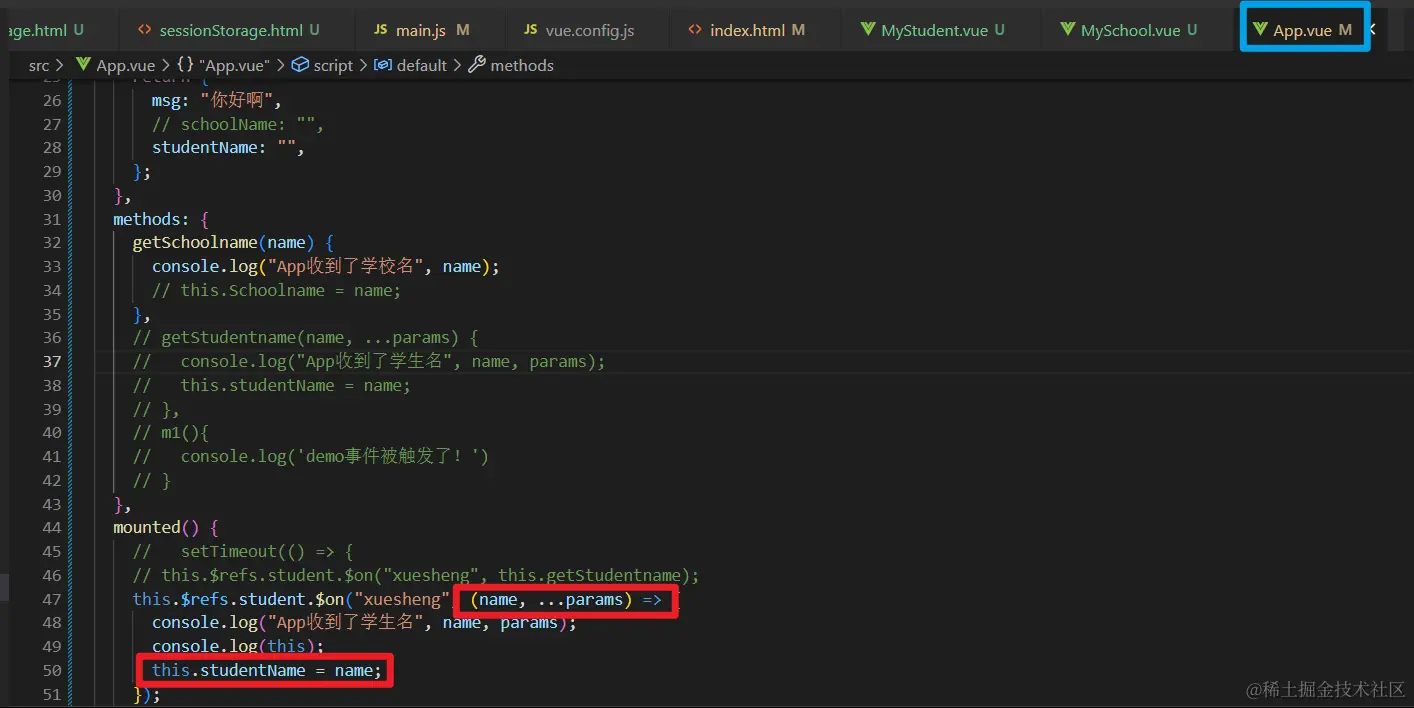
Task: Switch to the MyStudent.vue tab
Action: click(x=932, y=30)
